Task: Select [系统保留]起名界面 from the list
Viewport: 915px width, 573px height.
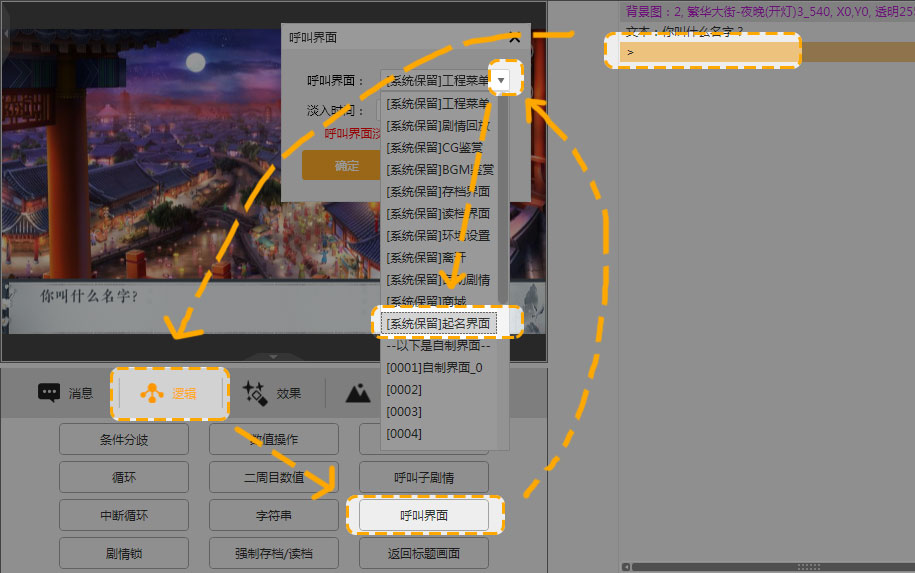Action: pyautogui.click(x=440, y=323)
